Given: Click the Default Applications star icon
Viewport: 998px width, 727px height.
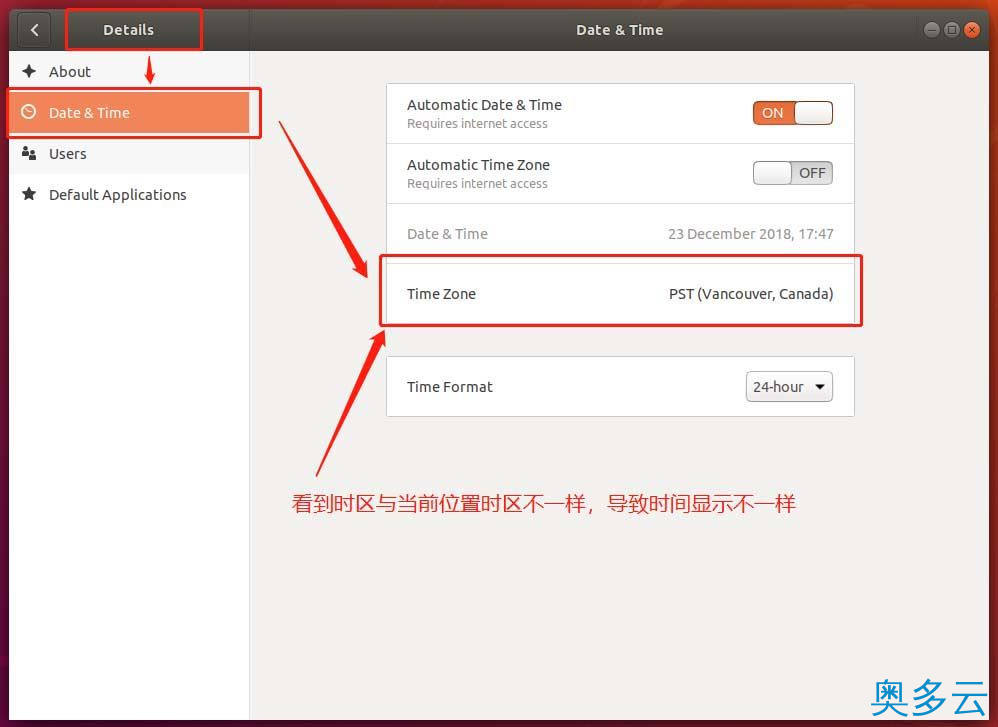Looking at the screenshot, I should pyautogui.click(x=29, y=195).
